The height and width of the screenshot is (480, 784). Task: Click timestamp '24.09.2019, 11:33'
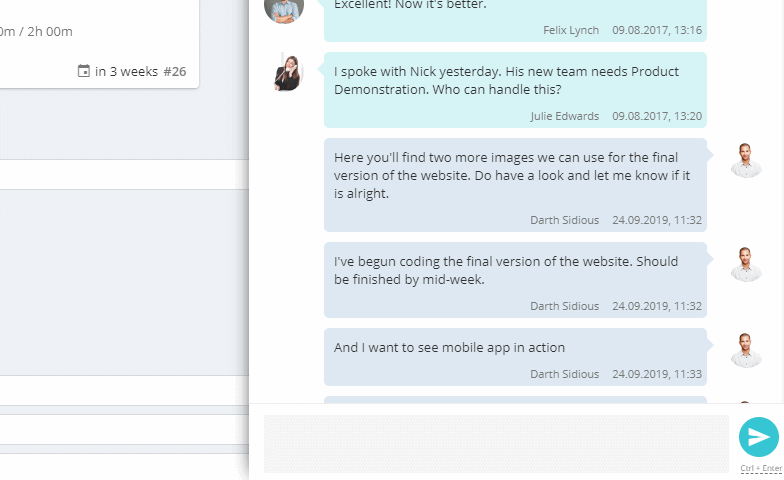[657, 374]
